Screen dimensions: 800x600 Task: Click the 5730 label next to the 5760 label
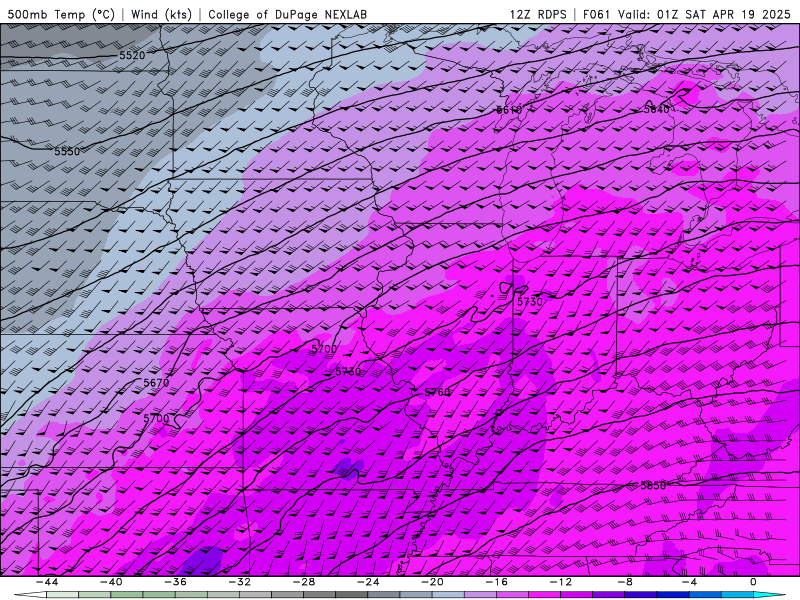tap(348, 372)
